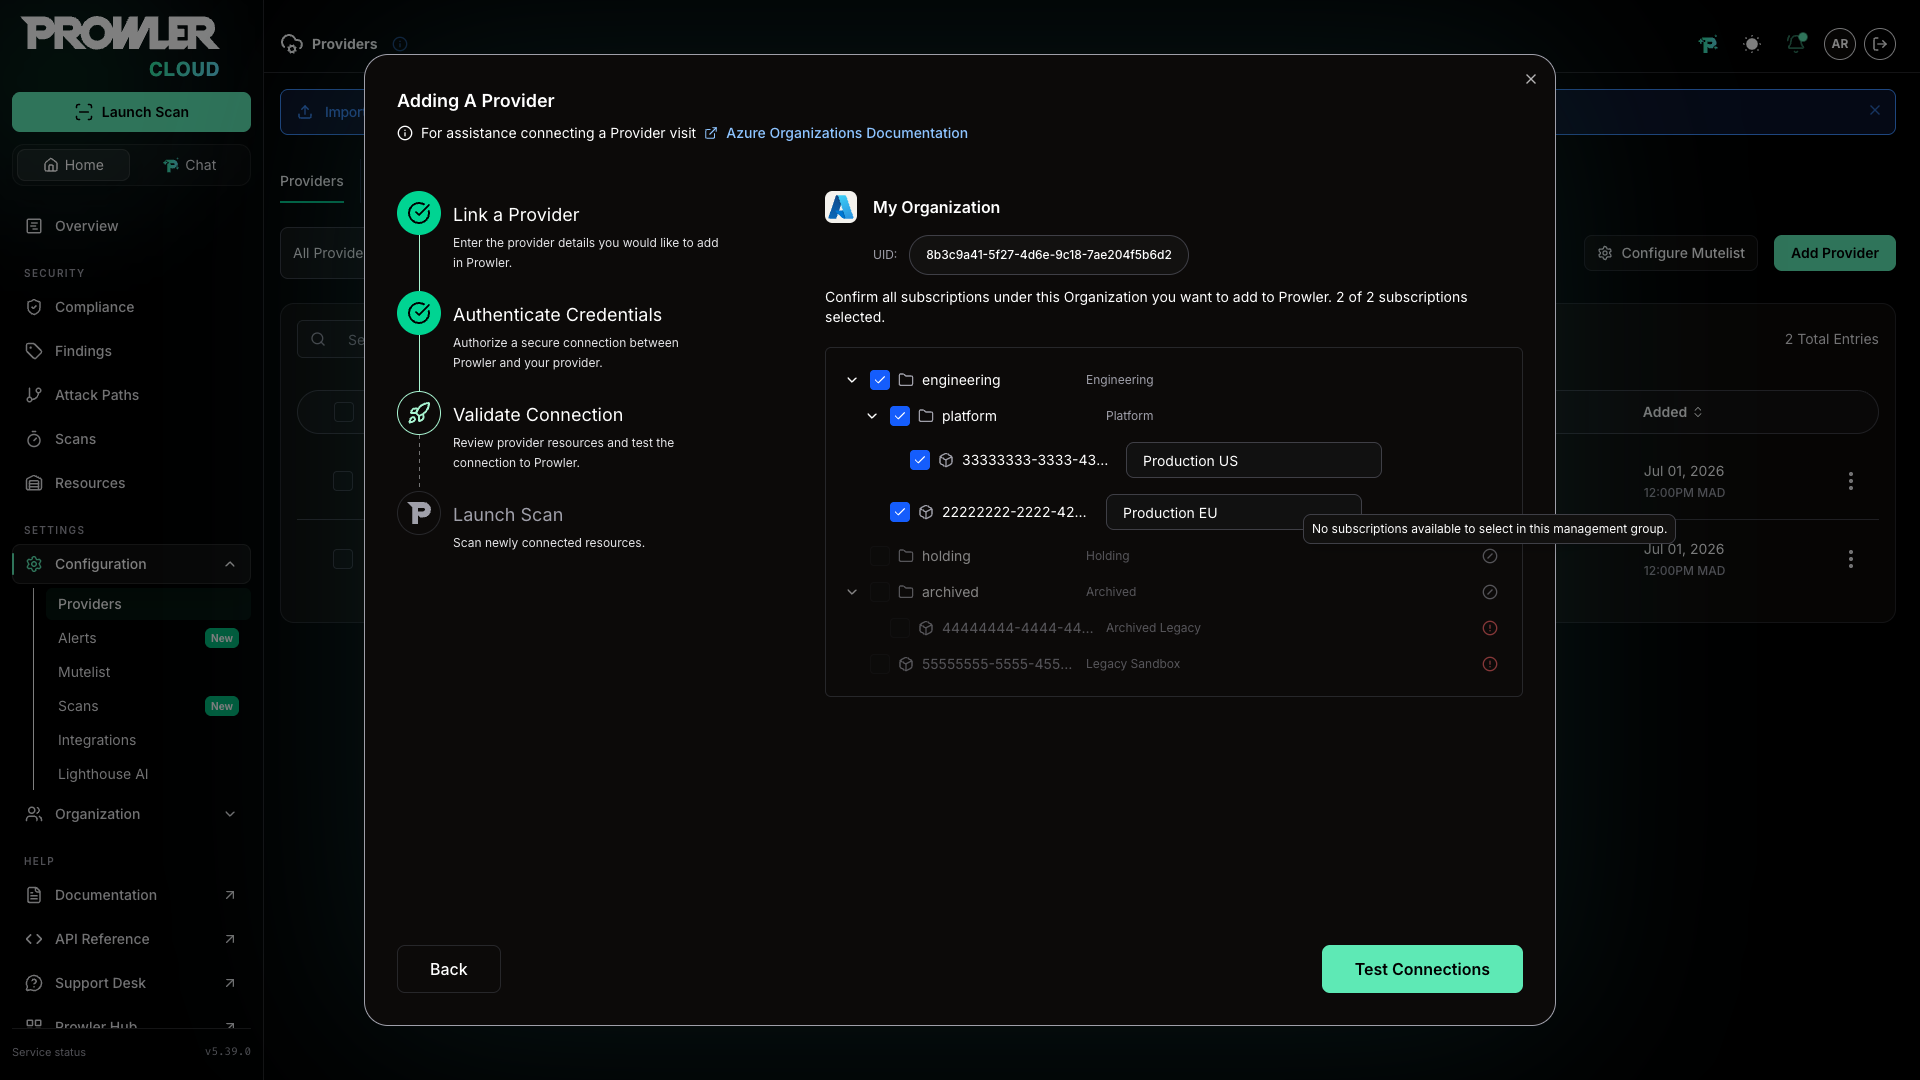Screen dimensions: 1920x1080
Task: Close the Adding A Provider dialog
Action: 1530,79
